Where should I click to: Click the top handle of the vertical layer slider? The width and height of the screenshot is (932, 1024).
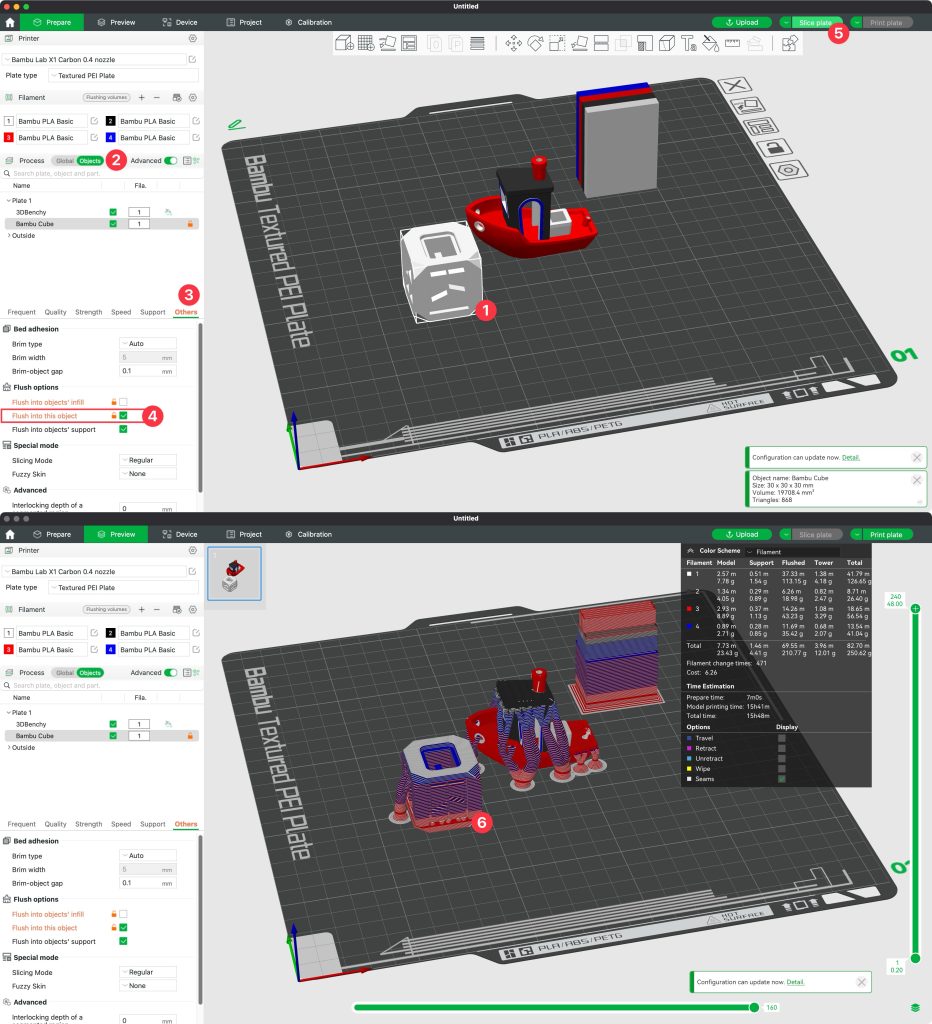coord(915,608)
